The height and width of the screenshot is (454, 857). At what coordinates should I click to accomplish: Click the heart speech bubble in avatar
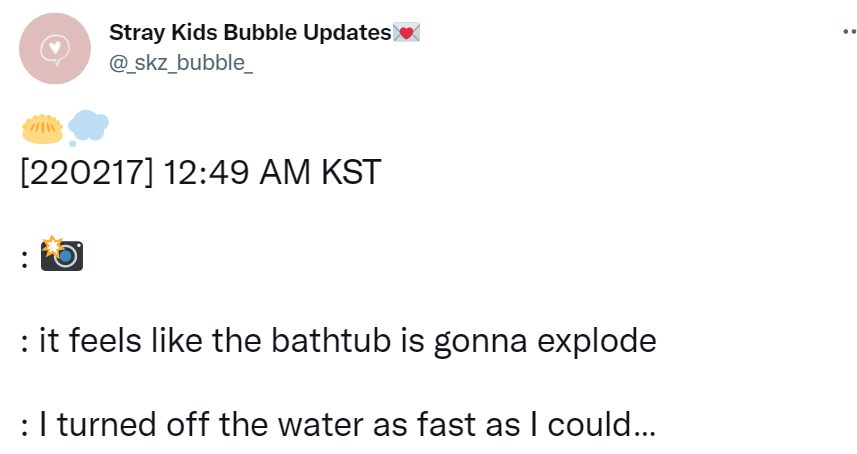click(x=55, y=50)
